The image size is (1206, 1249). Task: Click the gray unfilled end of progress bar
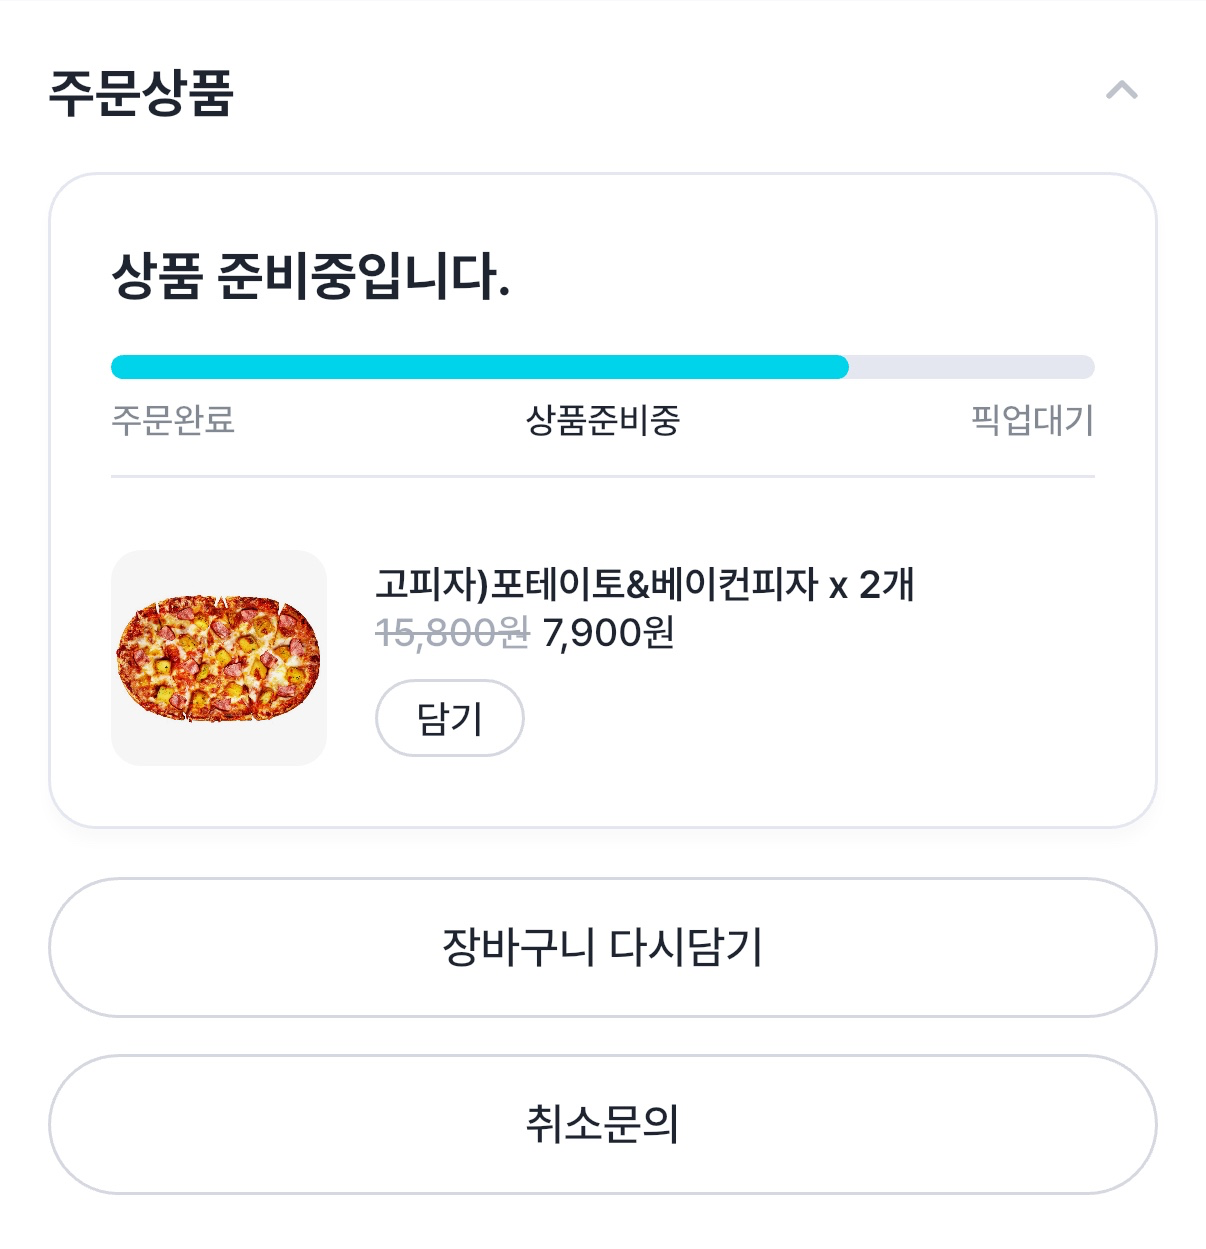coord(970,367)
